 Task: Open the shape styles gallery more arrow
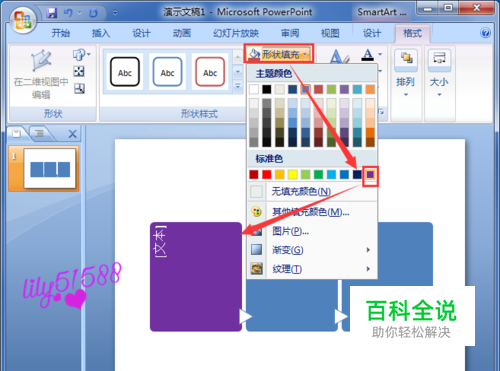pos(238,86)
